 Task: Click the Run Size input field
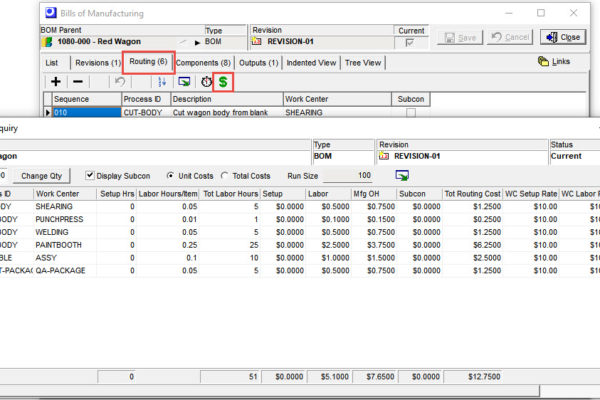(348, 176)
